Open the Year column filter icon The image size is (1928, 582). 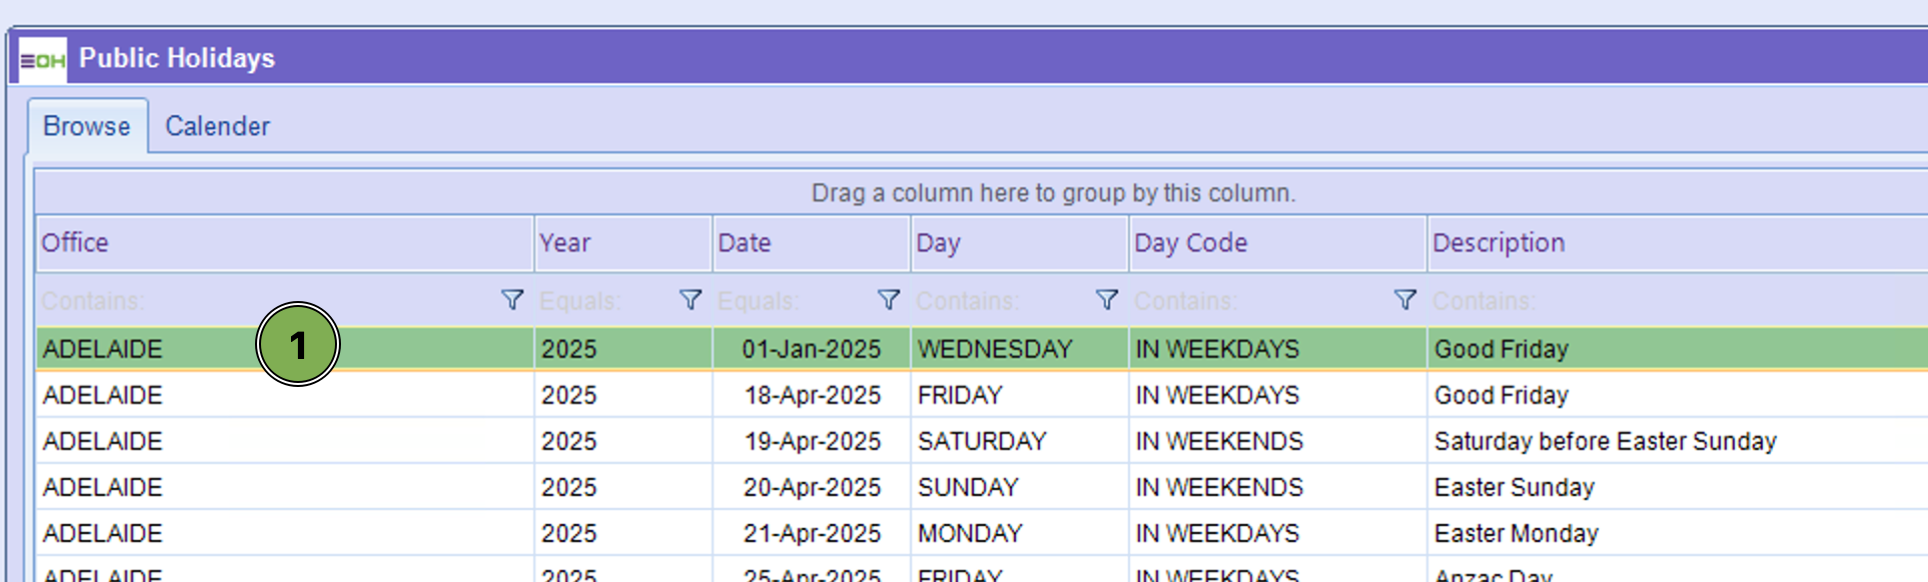[690, 300]
